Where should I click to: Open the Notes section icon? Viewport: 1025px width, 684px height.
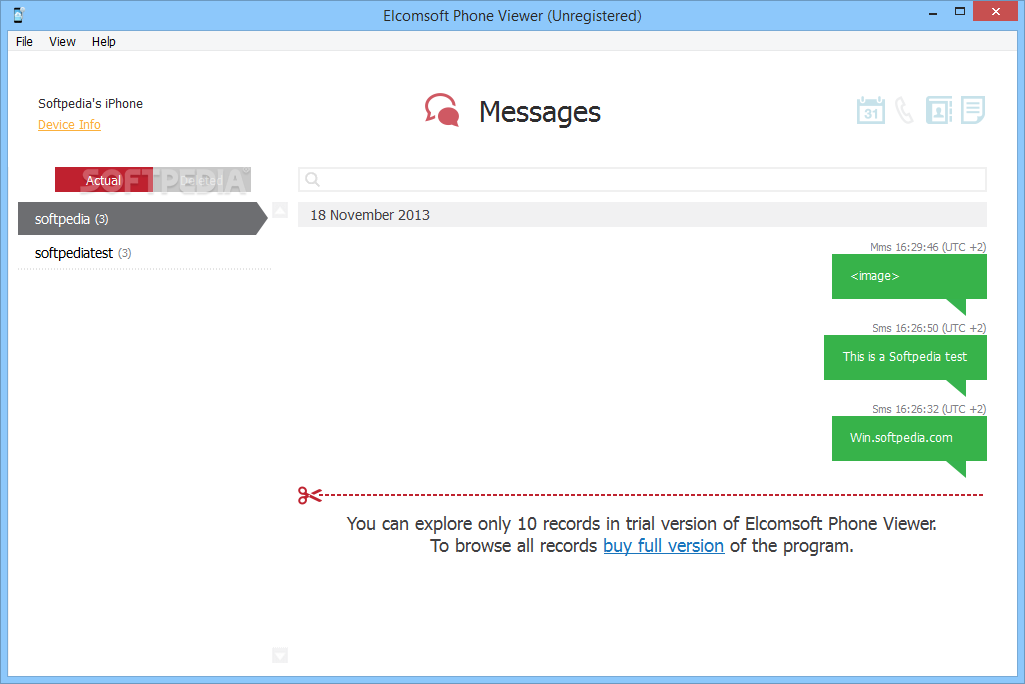tap(973, 110)
